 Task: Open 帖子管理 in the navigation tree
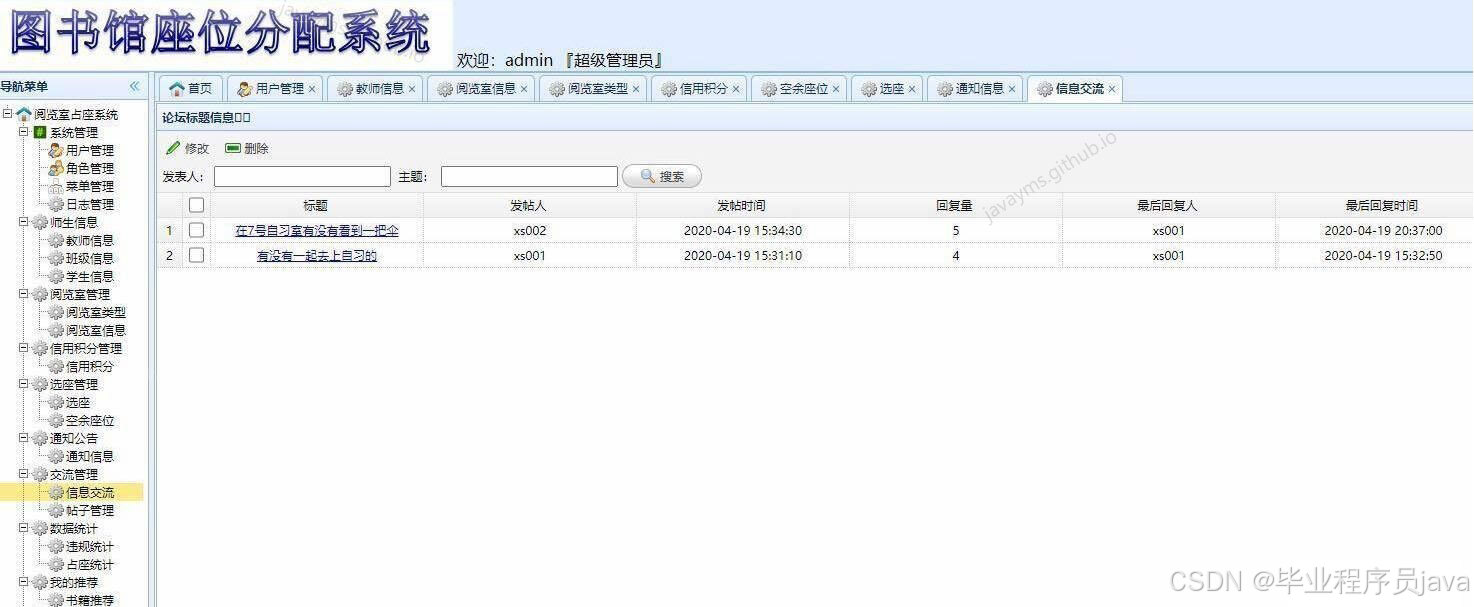tap(90, 510)
